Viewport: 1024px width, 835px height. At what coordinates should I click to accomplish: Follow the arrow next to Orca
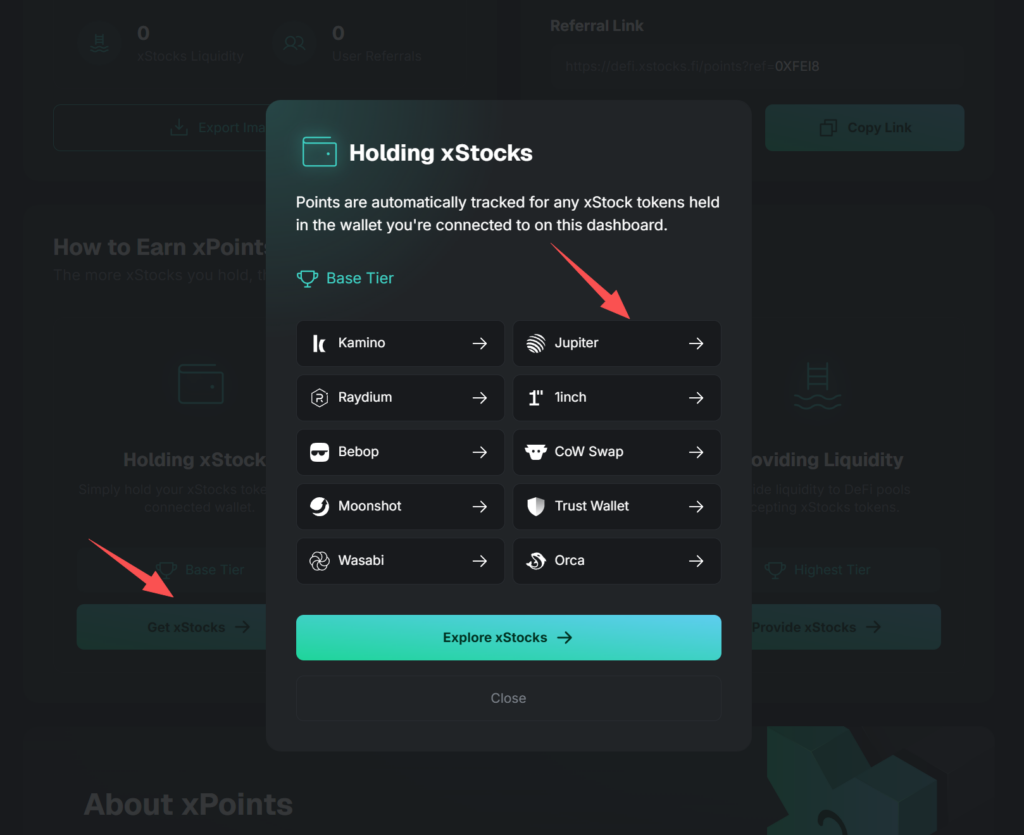pyautogui.click(x=696, y=561)
